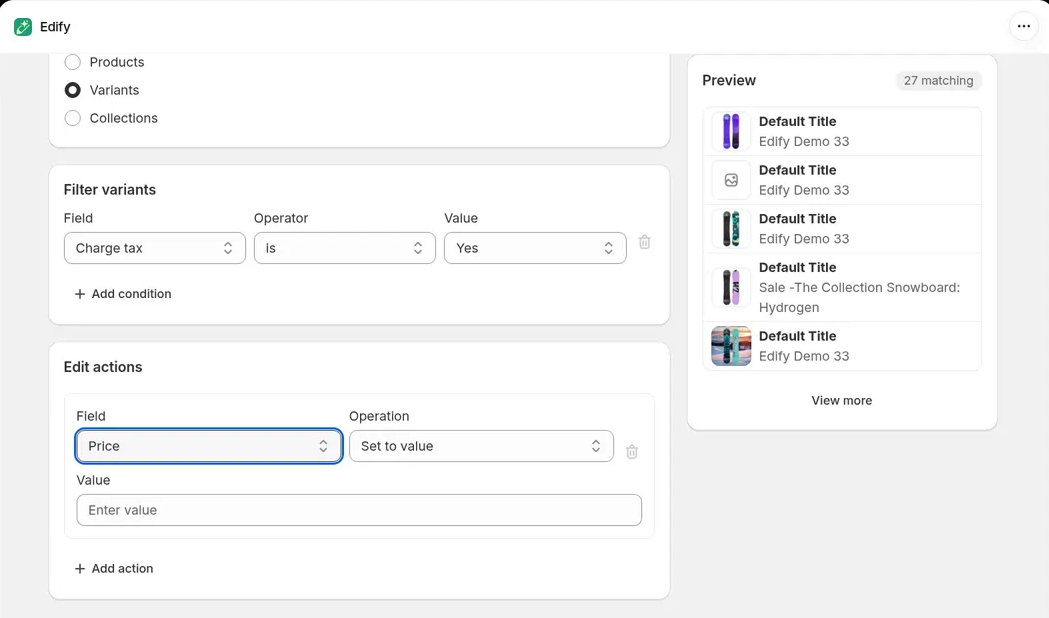Click Sale -The Collection Snowboard: Hydrogen text

859,298
